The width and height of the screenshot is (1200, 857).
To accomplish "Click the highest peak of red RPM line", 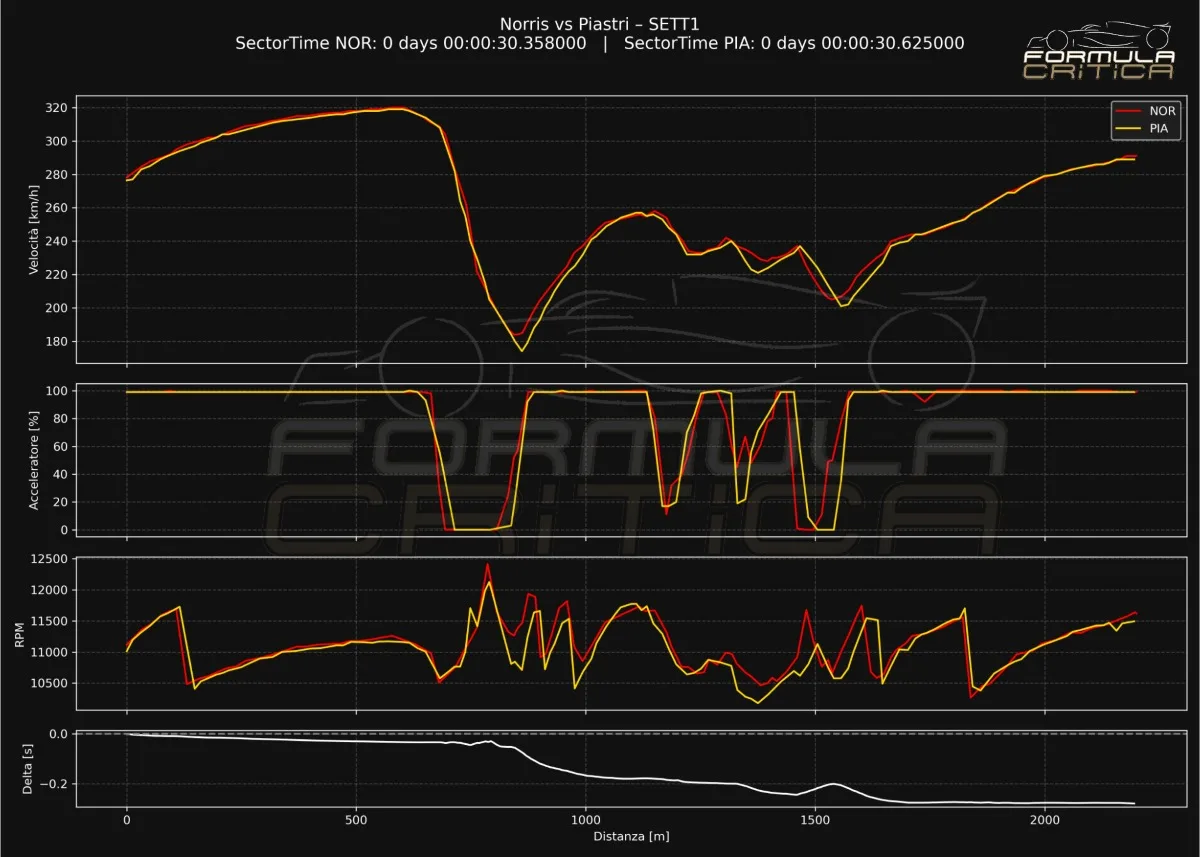I will coord(488,564).
